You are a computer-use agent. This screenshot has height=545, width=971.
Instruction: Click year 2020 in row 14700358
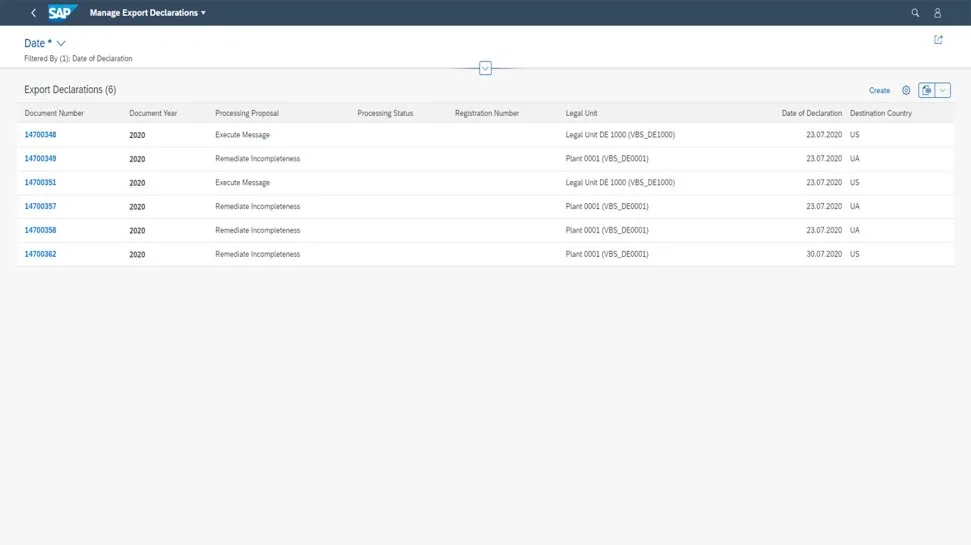tap(137, 230)
